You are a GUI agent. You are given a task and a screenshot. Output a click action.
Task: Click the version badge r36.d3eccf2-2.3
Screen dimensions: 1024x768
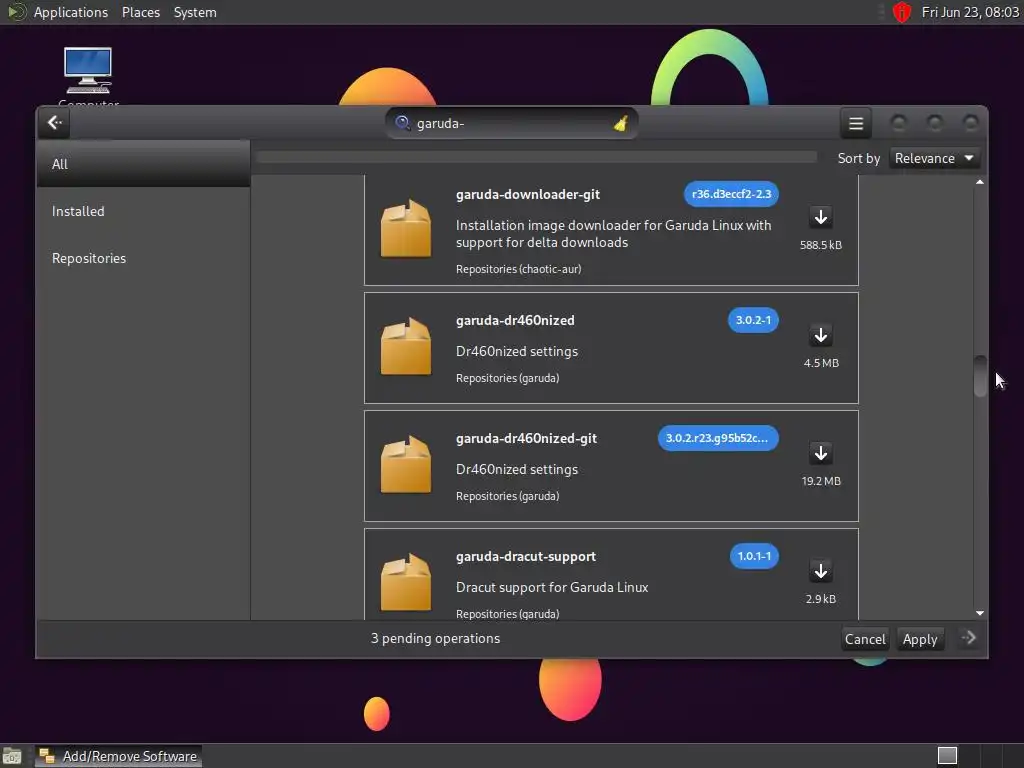(x=731, y=194)
